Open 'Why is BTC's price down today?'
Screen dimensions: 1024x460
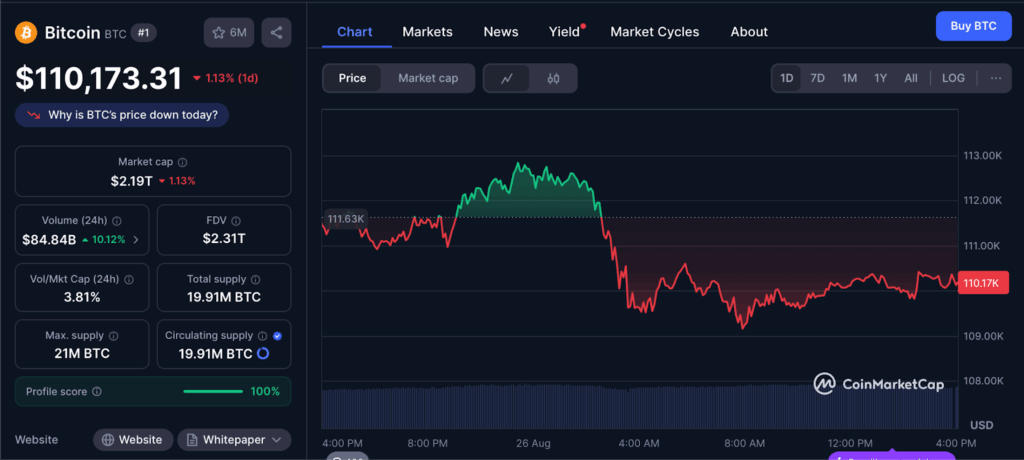pyautogui.click(x=122, y=115)
